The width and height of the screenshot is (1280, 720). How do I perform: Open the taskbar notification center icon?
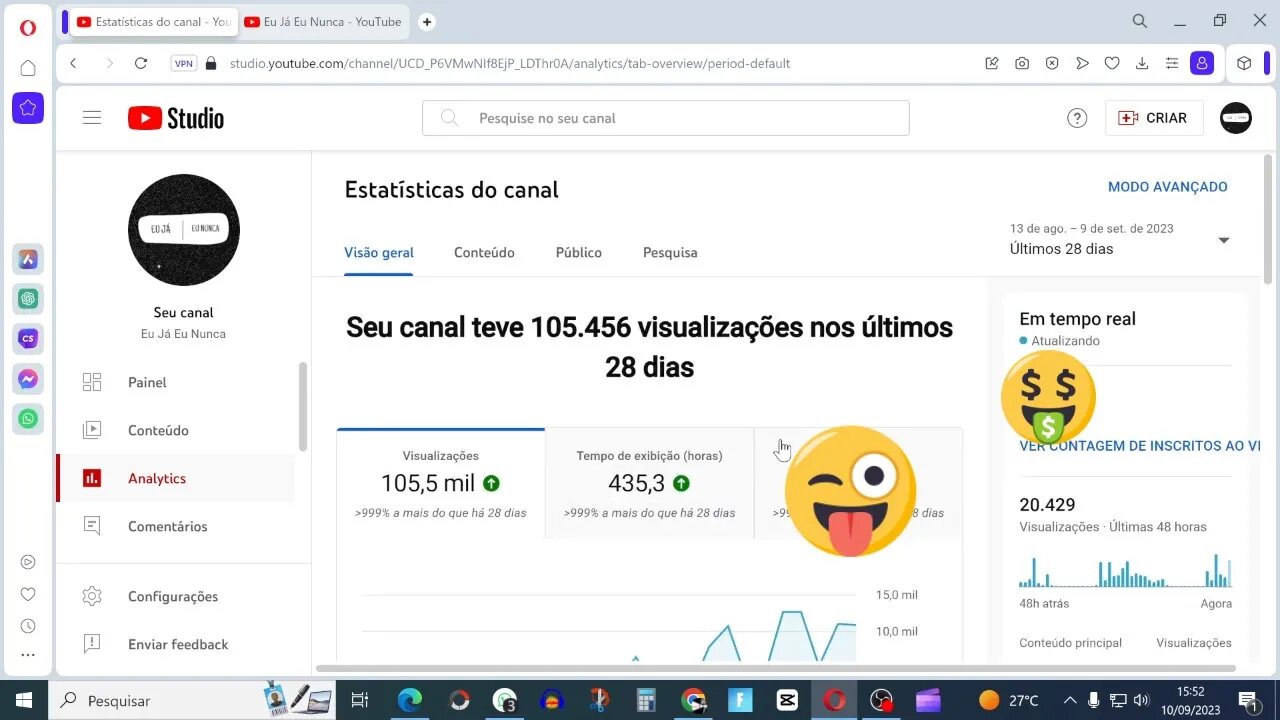1248,700
